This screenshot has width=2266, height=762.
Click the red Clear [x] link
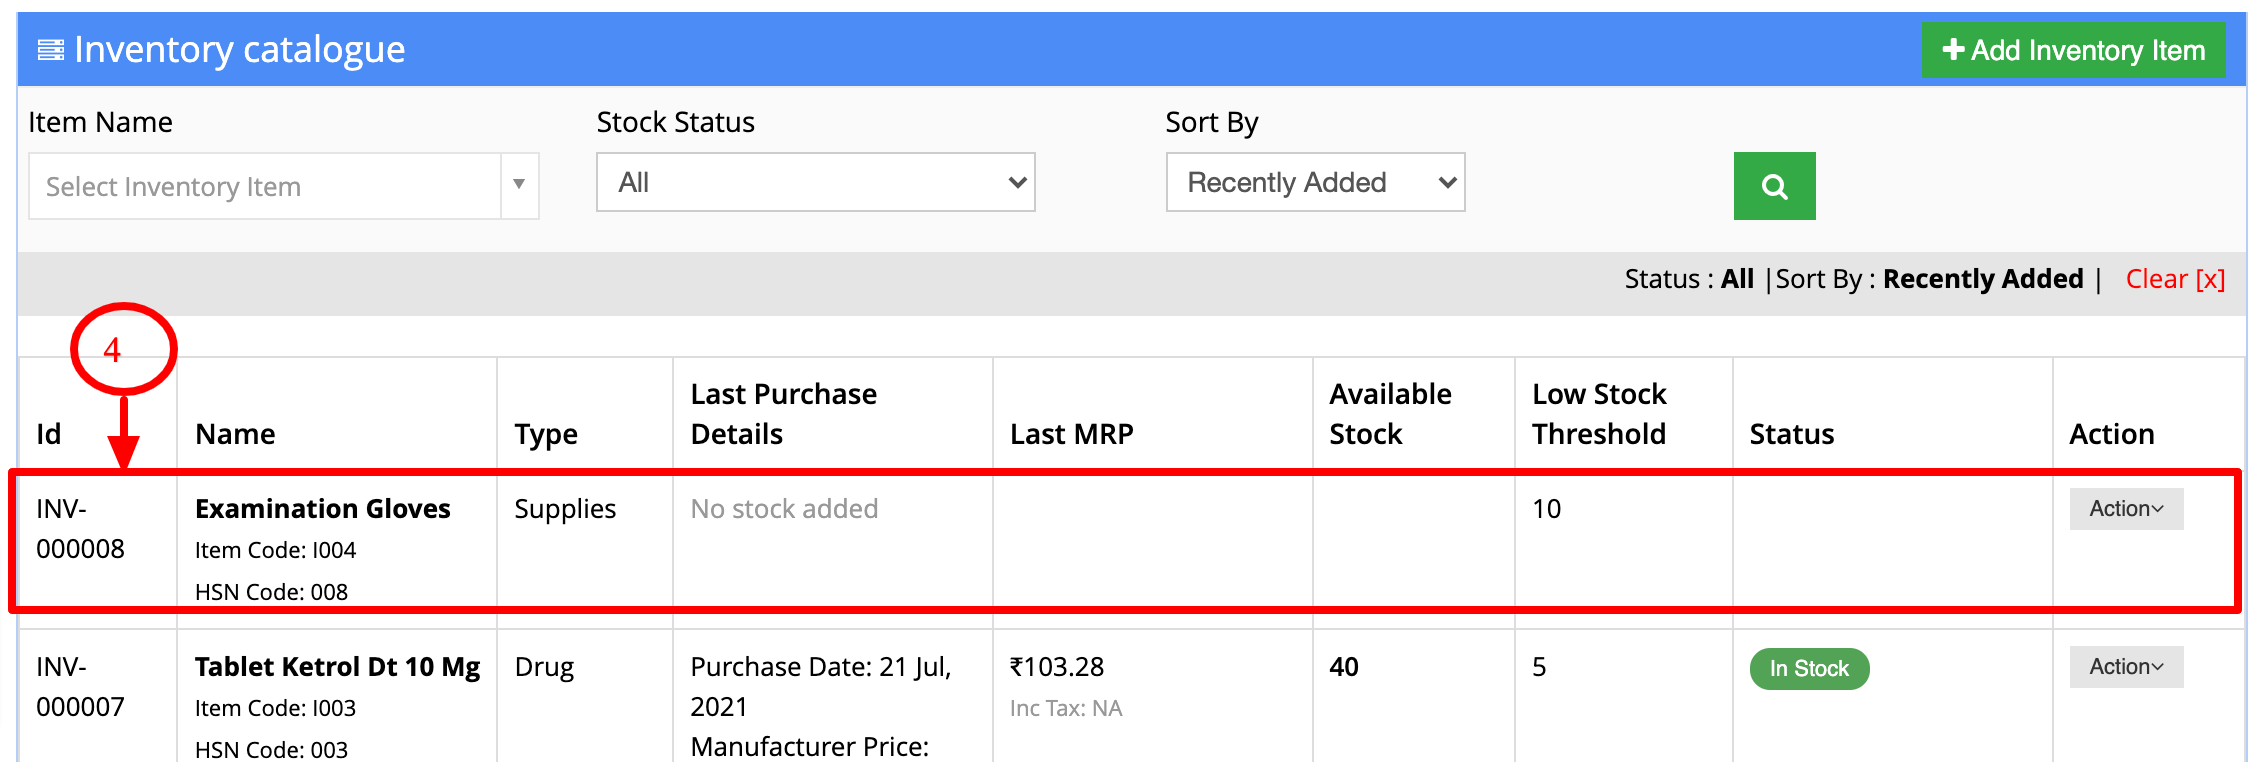click(x=2175, y=279)
